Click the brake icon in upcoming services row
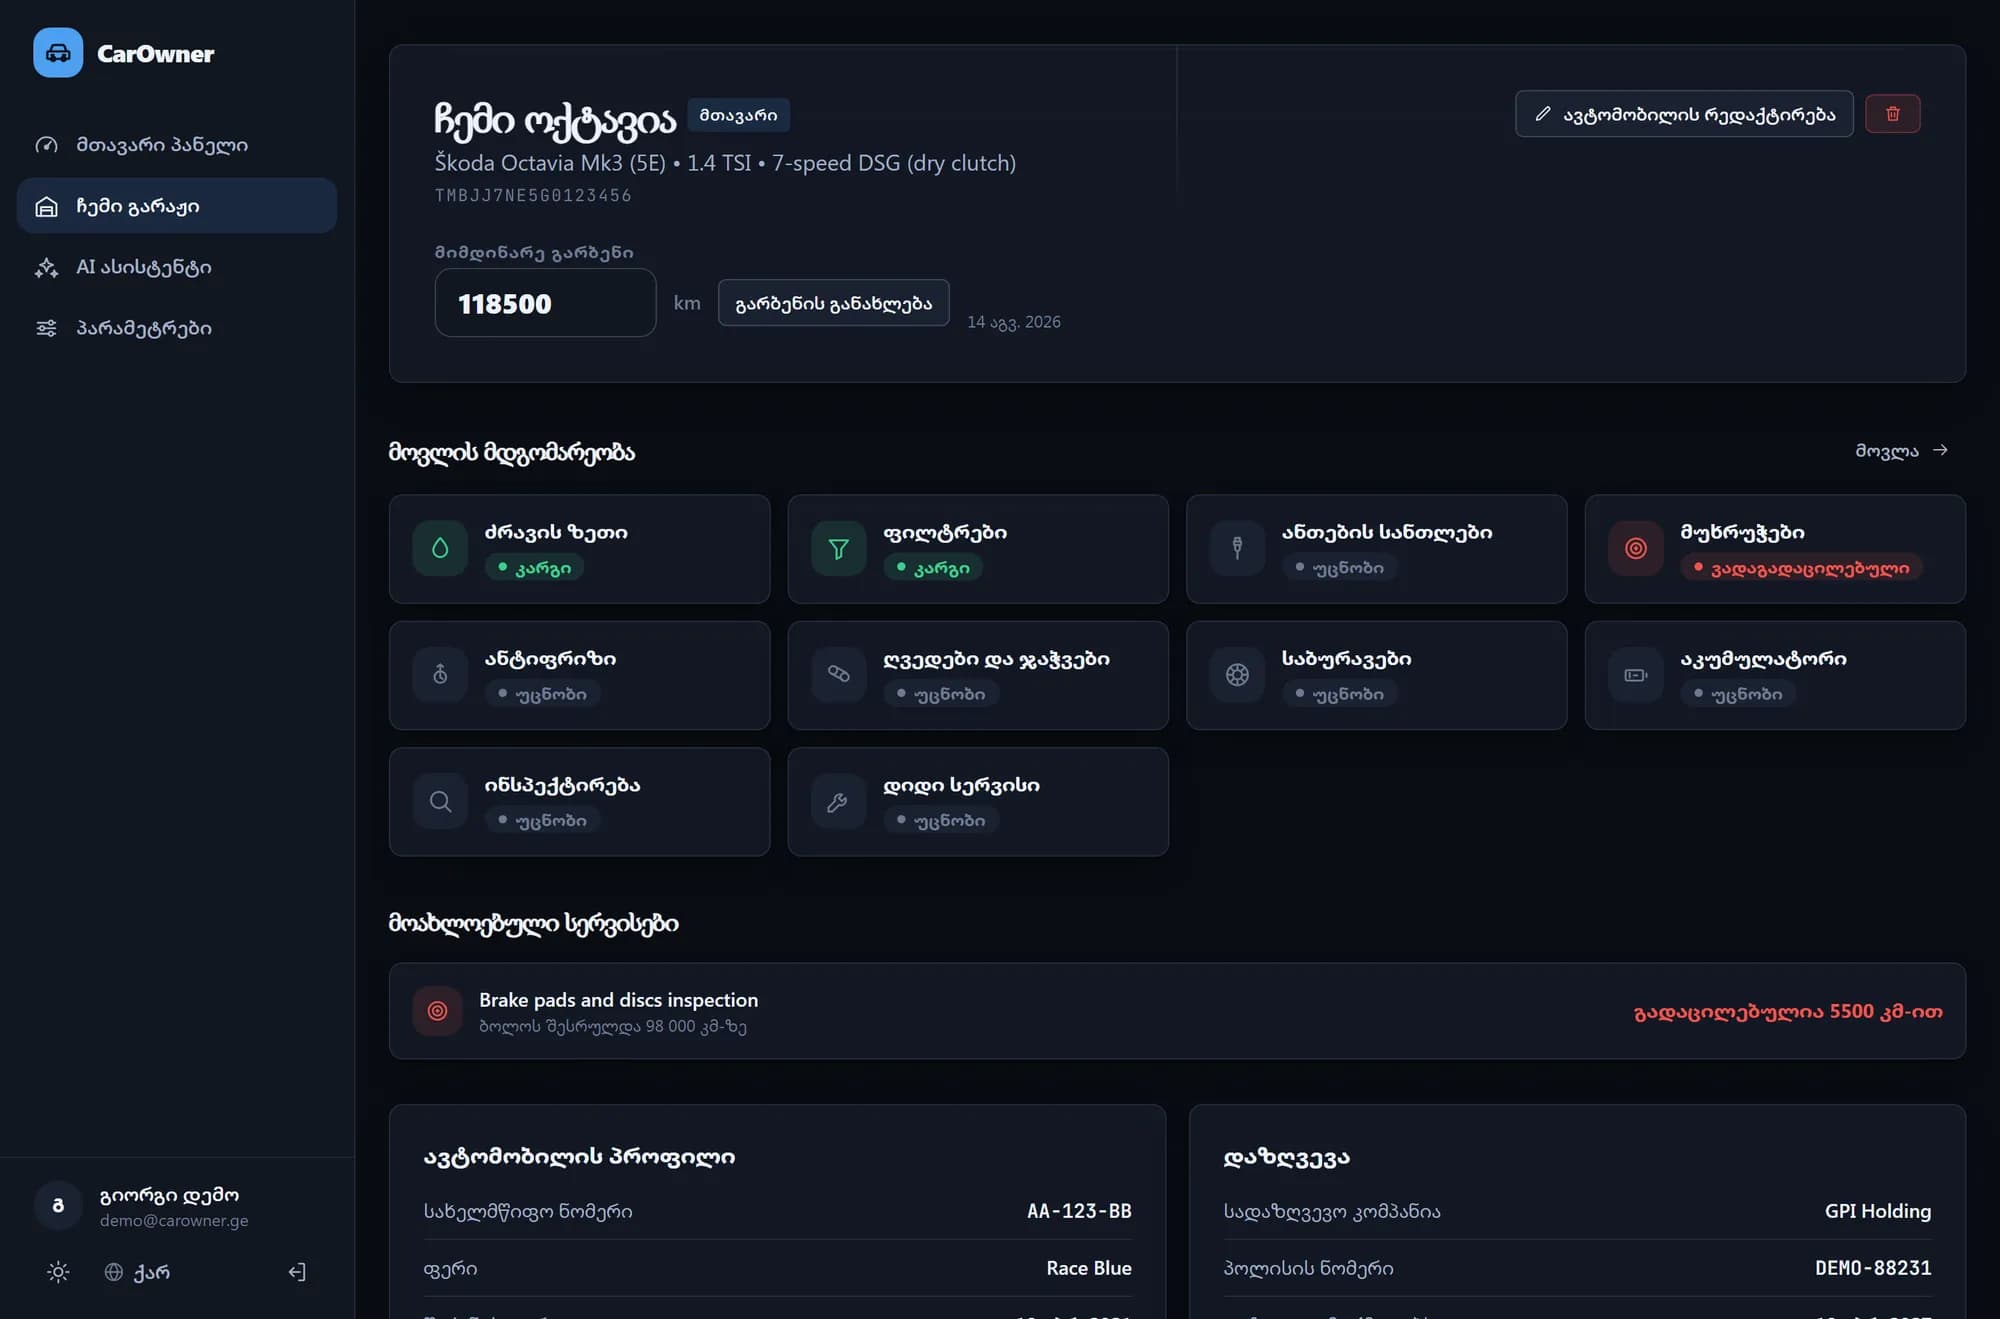The width and height of the screenshot is (2000, 1319). [x=437, y=1011]
